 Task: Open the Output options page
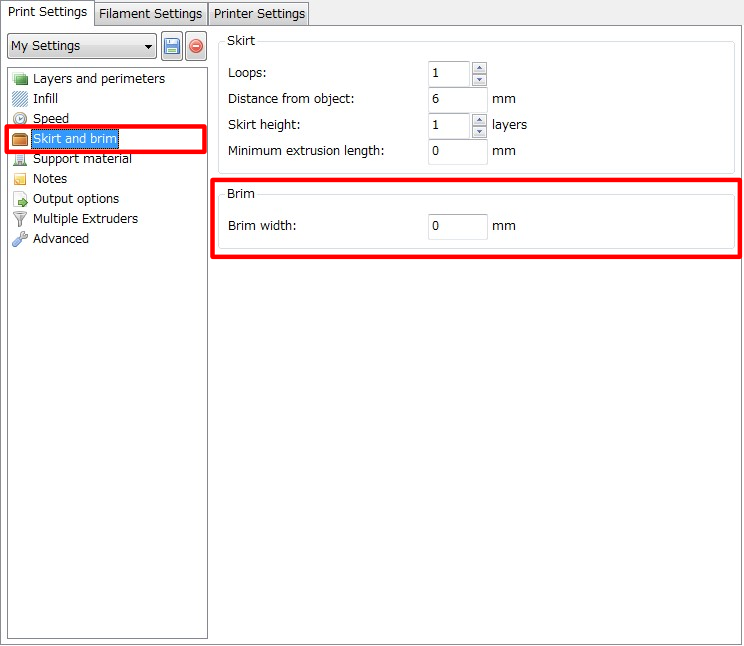pos(76,199)
